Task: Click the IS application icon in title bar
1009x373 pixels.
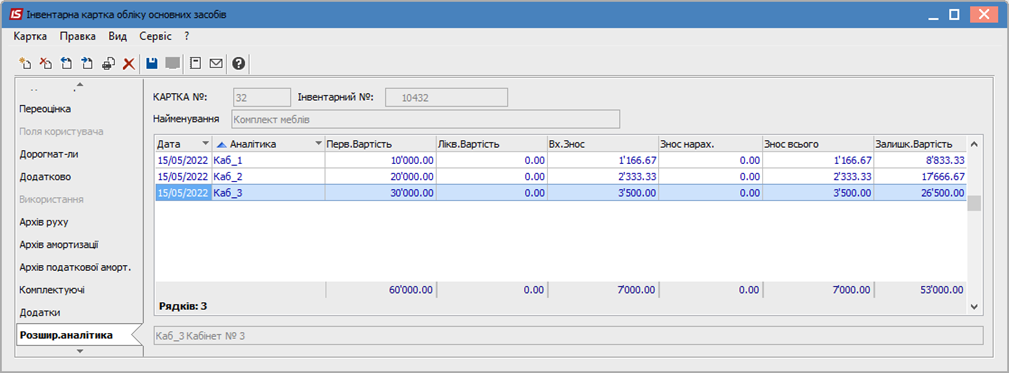Action: tap(15, 14)
